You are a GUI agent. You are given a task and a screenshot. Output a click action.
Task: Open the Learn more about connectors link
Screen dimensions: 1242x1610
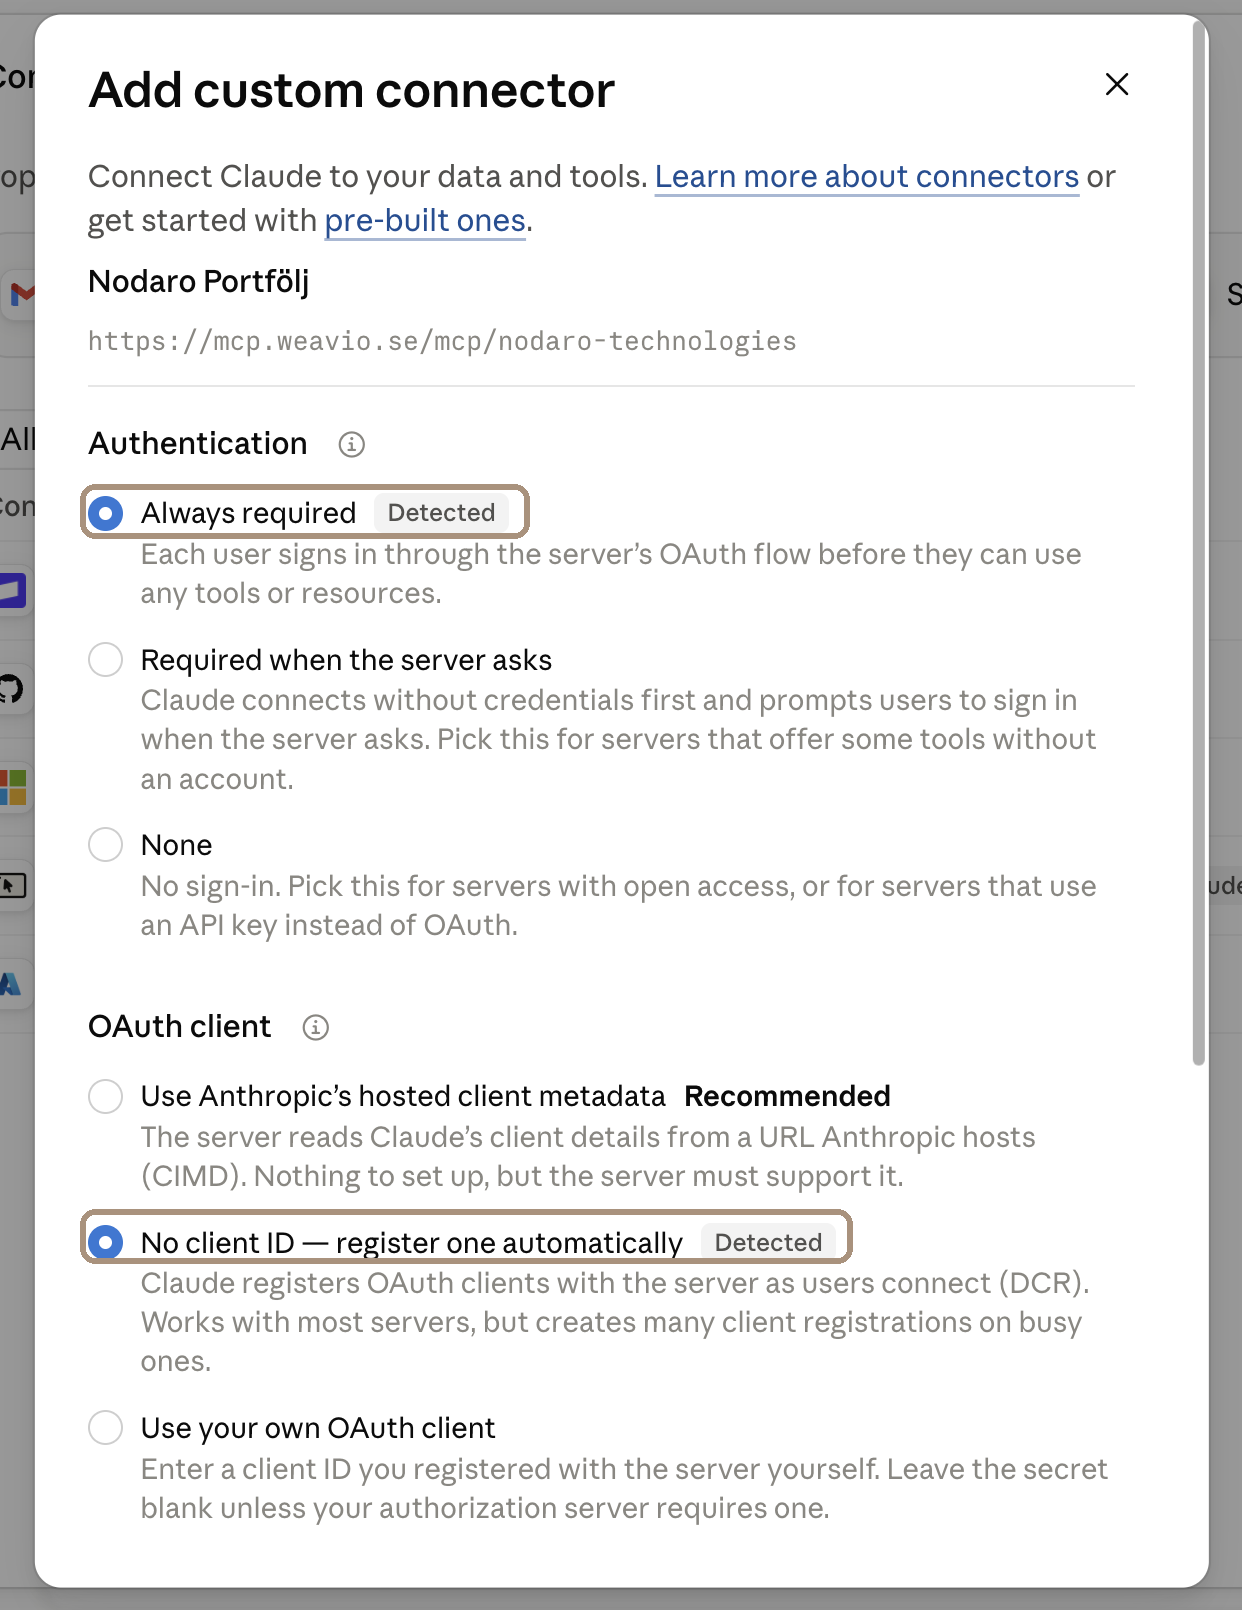(867, 177)
